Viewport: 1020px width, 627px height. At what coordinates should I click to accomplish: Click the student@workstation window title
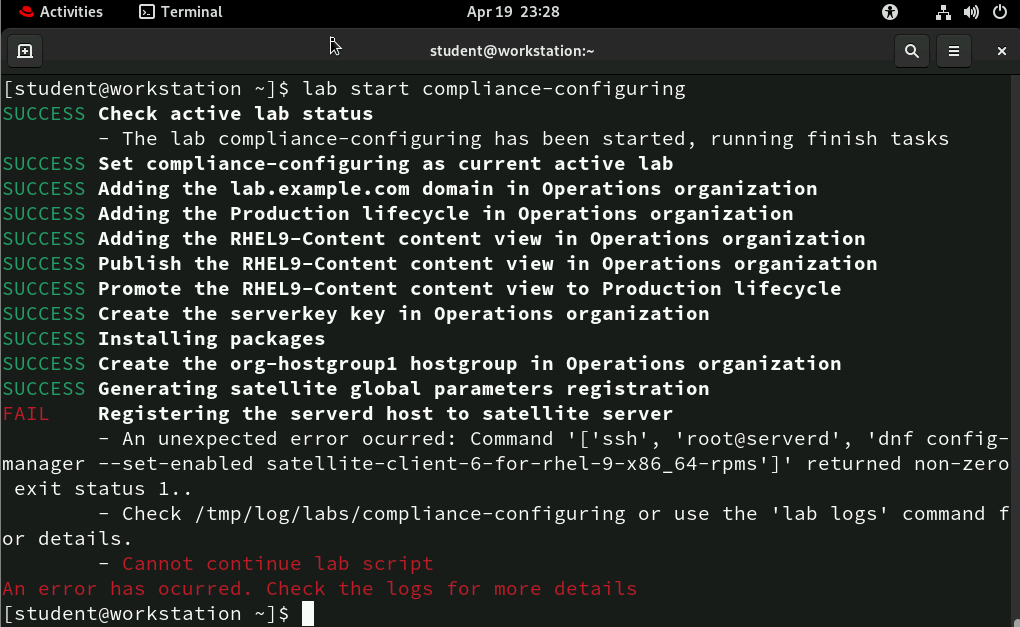point(512,51)
